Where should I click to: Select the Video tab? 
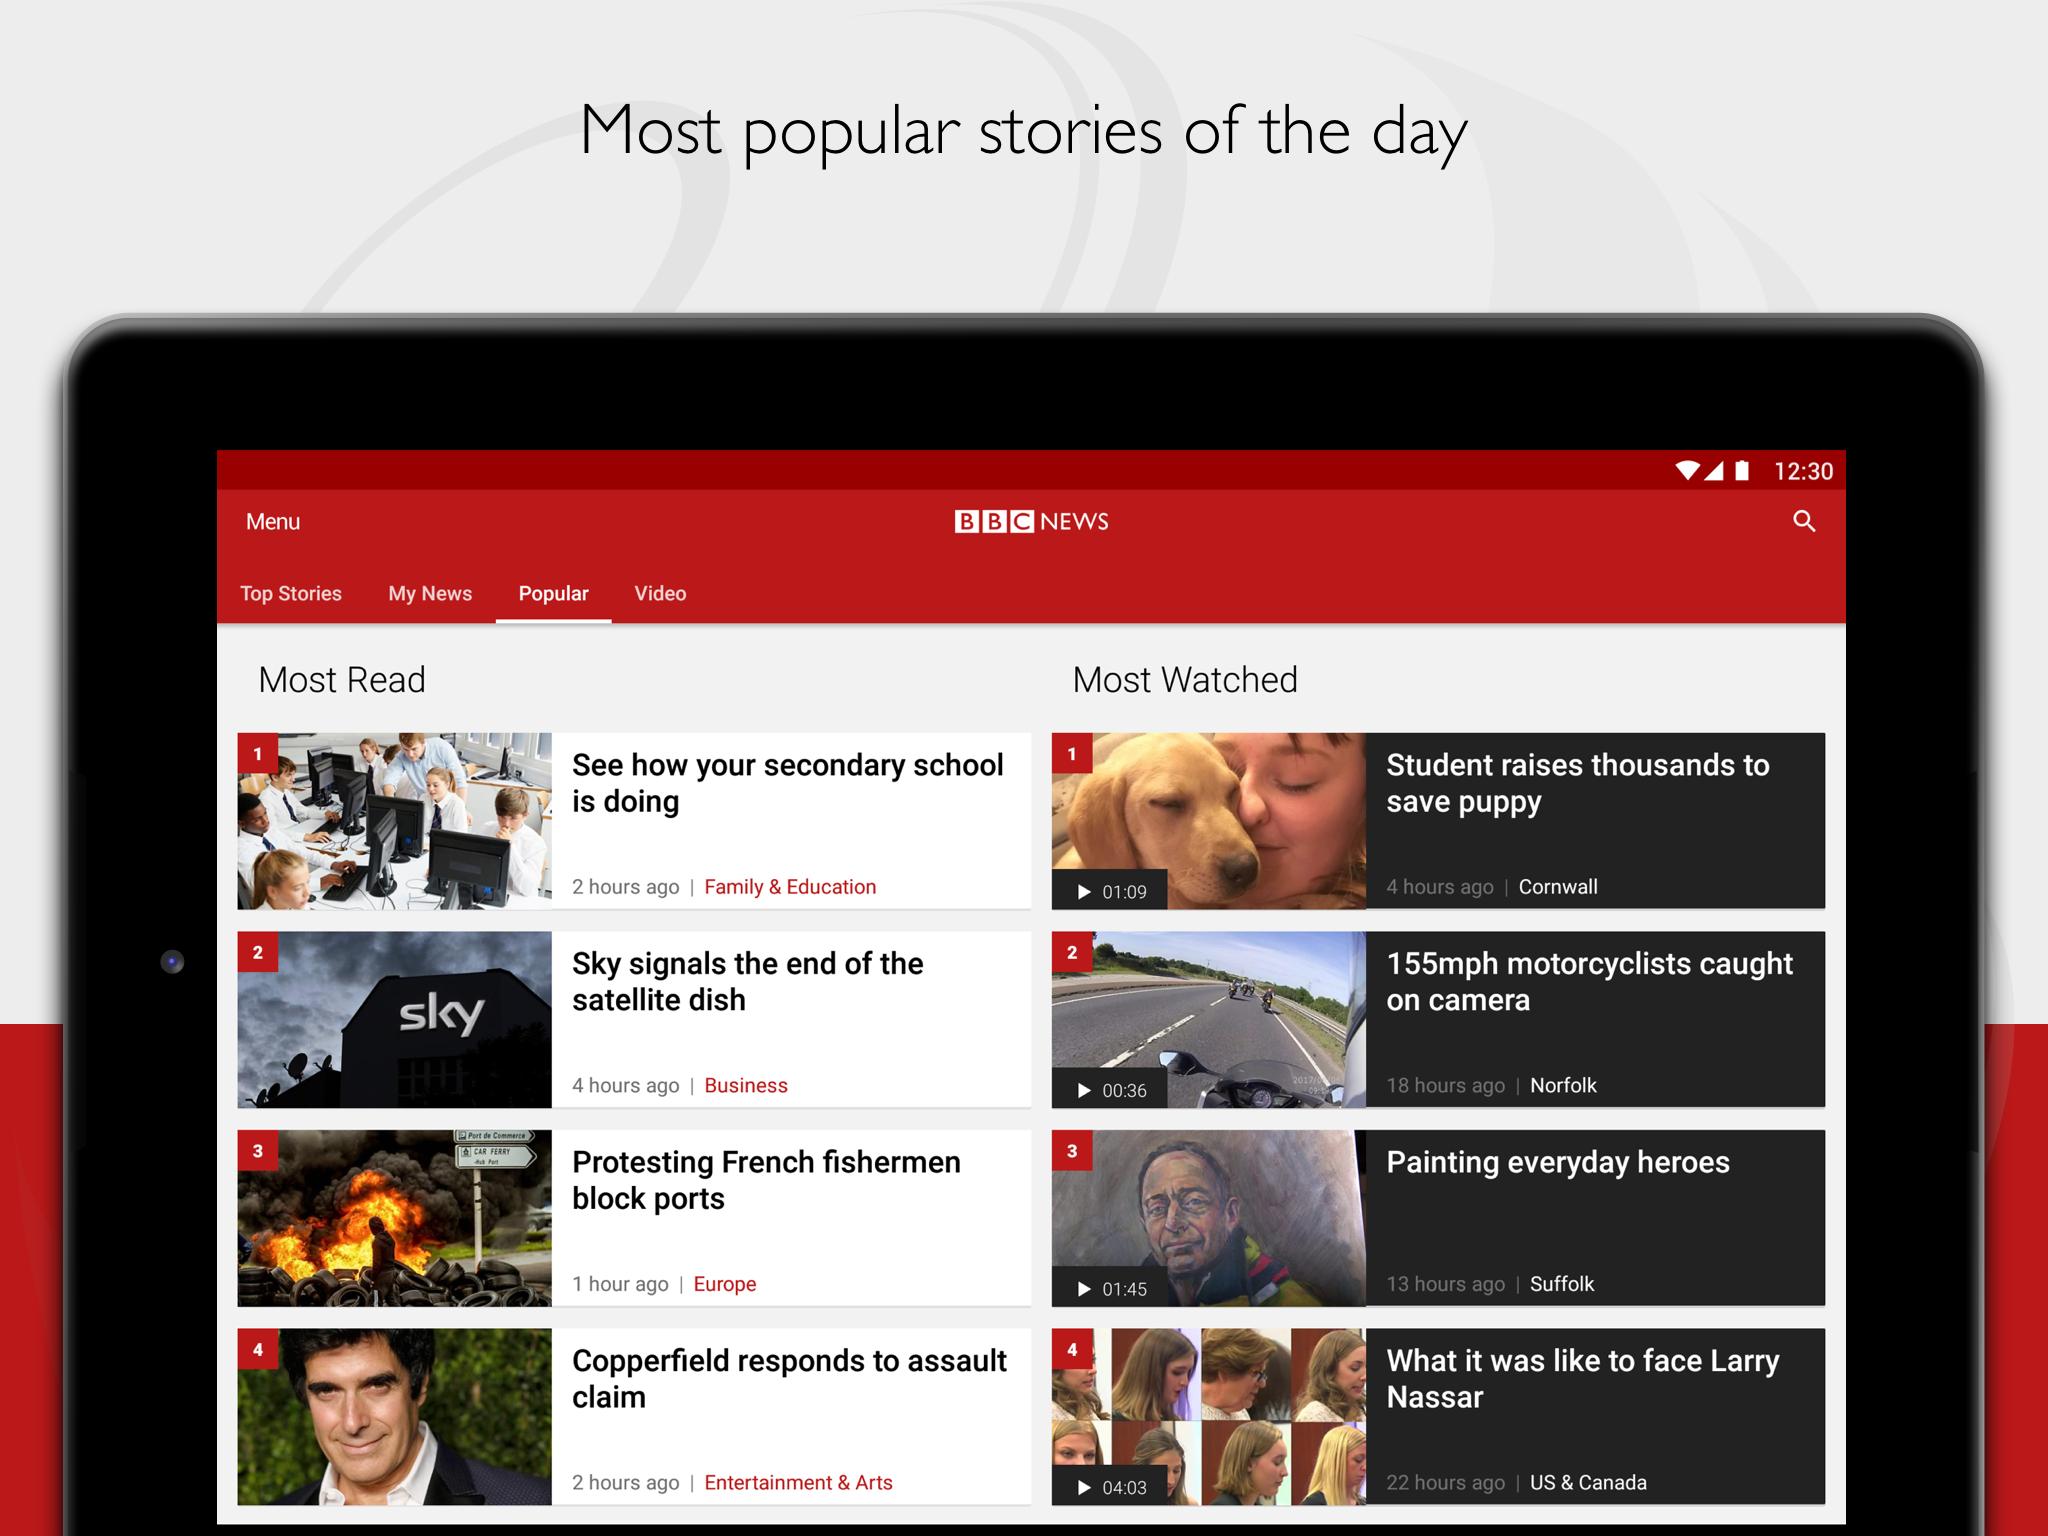[660, 594]
